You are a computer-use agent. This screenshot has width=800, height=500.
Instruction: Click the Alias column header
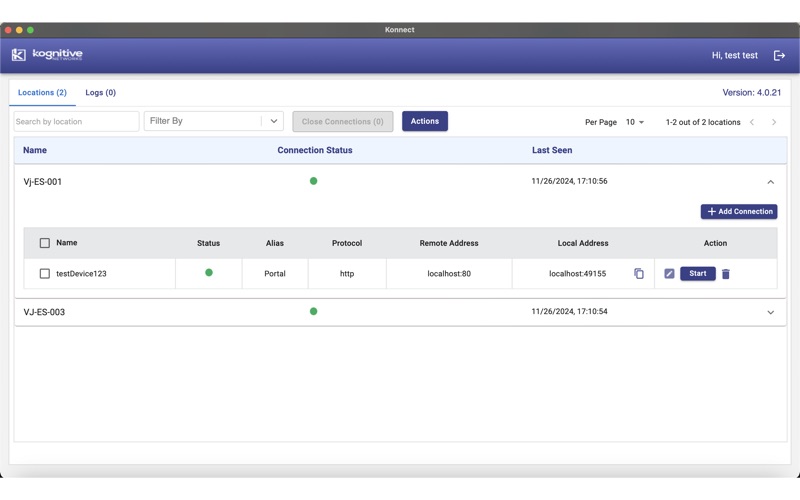click(x=274, y=243)
